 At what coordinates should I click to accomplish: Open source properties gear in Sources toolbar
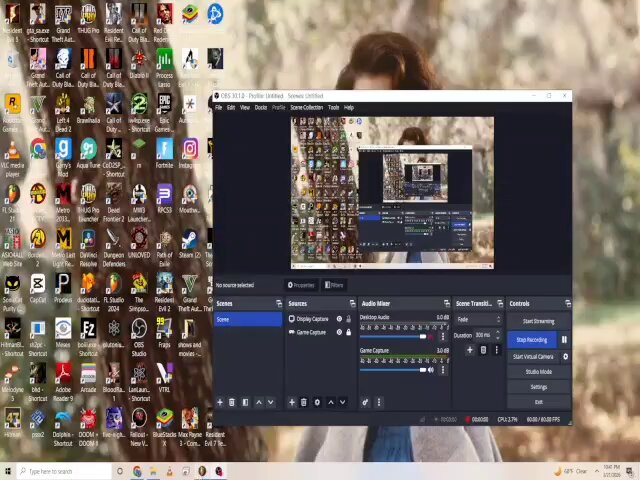[x=317, y=402]
